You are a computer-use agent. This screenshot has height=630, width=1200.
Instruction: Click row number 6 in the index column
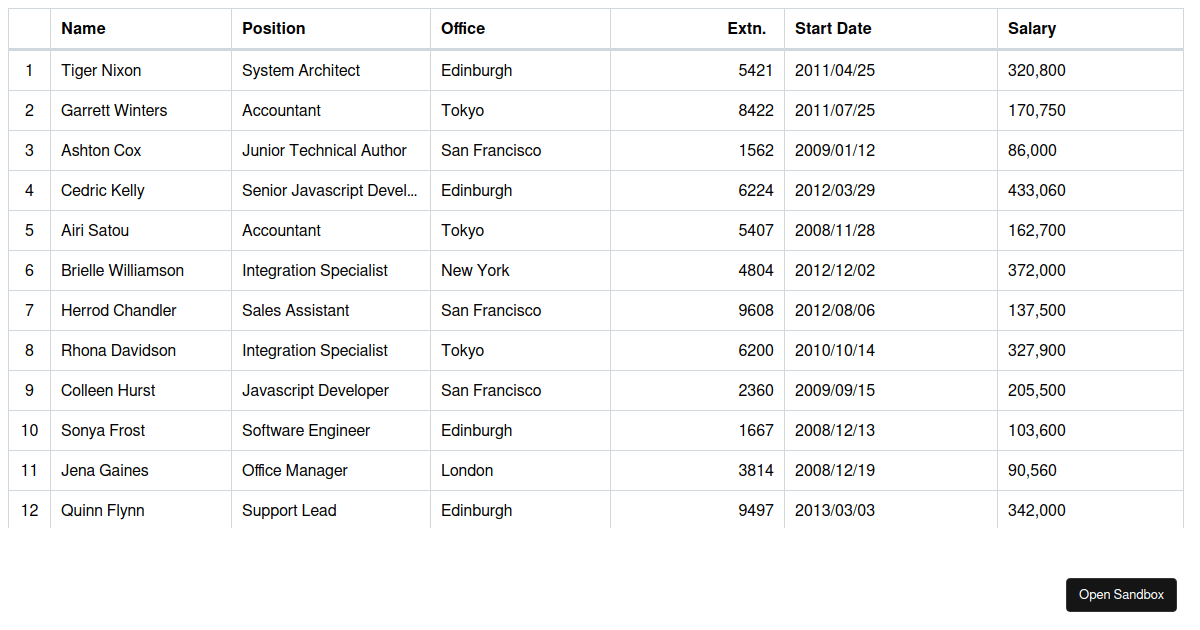(x=29, y=270)
